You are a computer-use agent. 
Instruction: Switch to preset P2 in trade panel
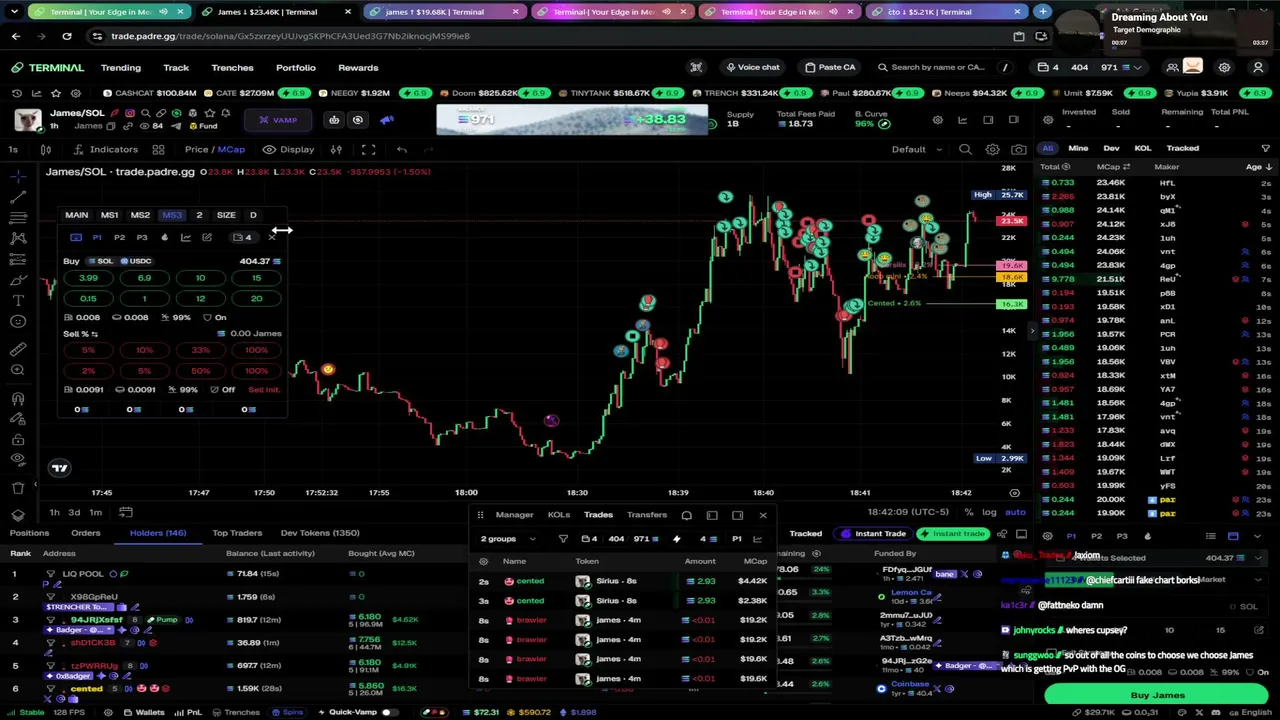(x=119, y=238)
